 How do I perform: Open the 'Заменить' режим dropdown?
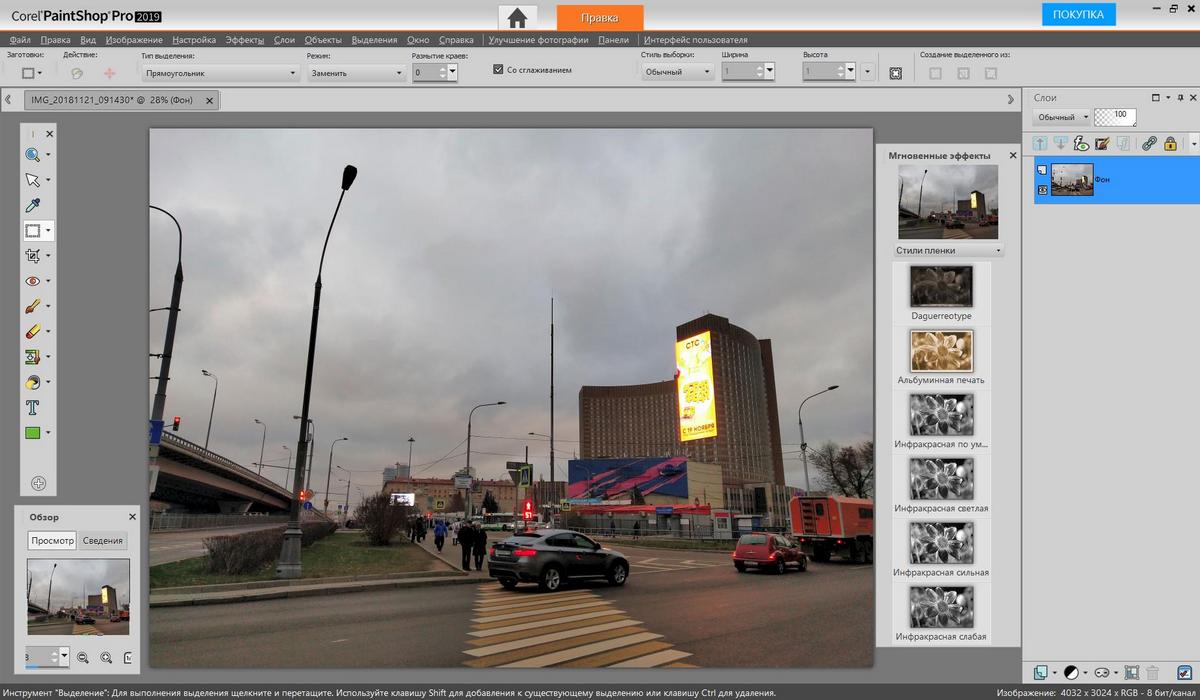click(x=355, y=72)
